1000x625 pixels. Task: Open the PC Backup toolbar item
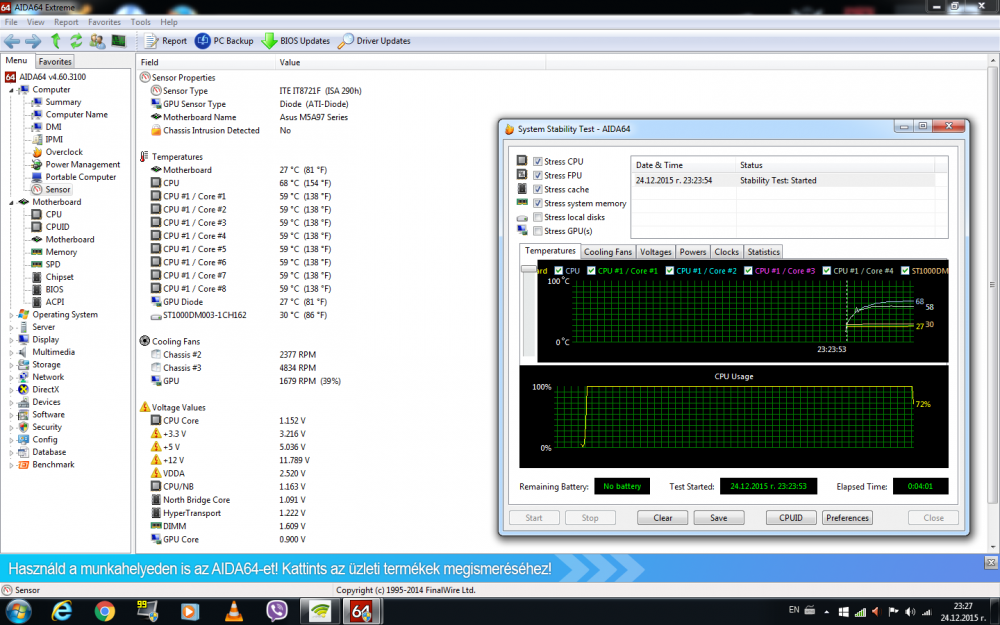point(224,41)
